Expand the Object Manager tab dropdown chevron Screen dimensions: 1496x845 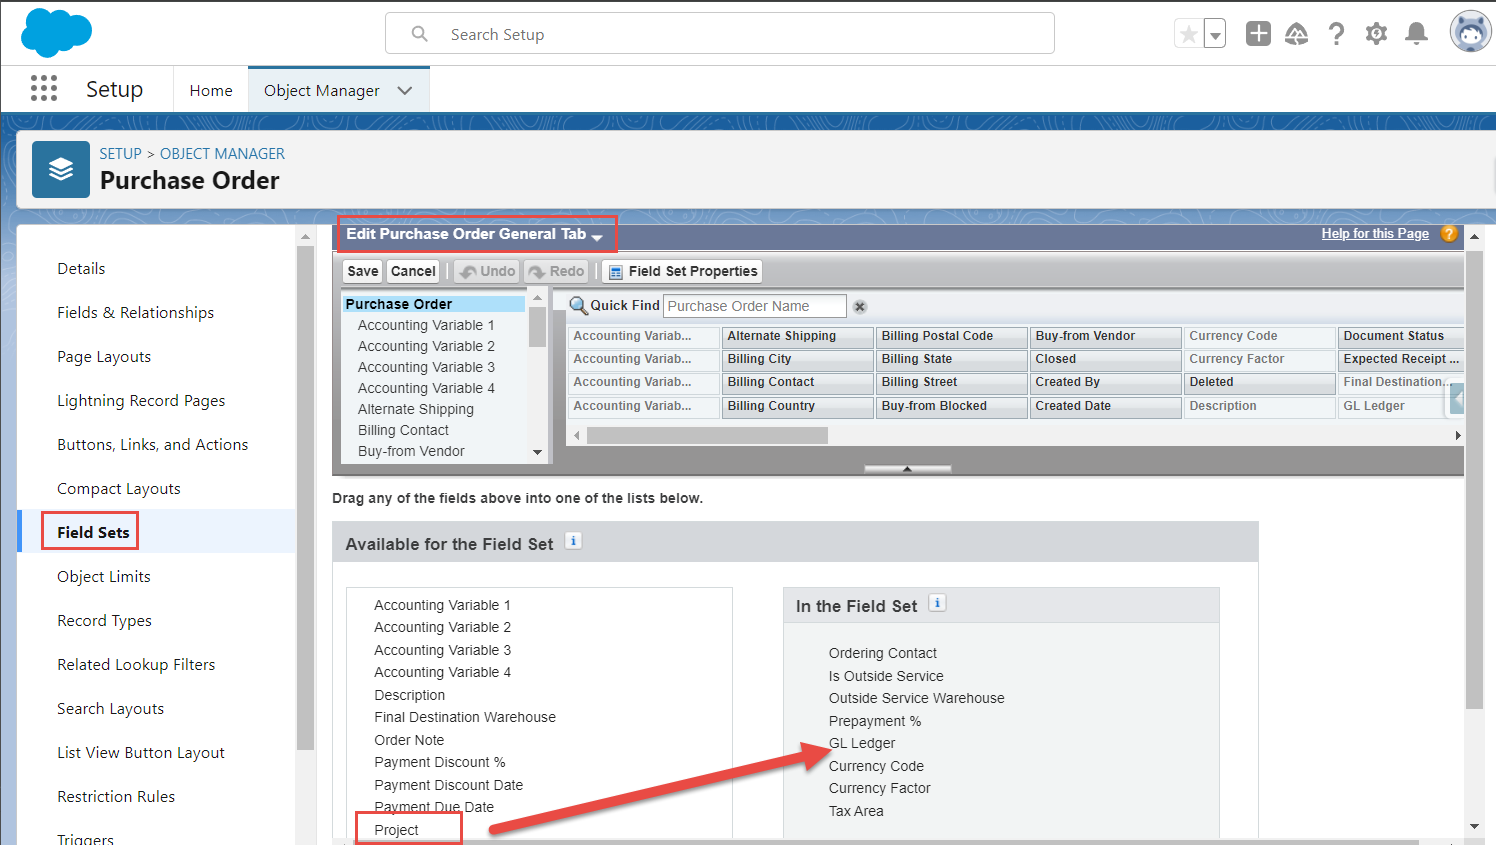(405, 90)
